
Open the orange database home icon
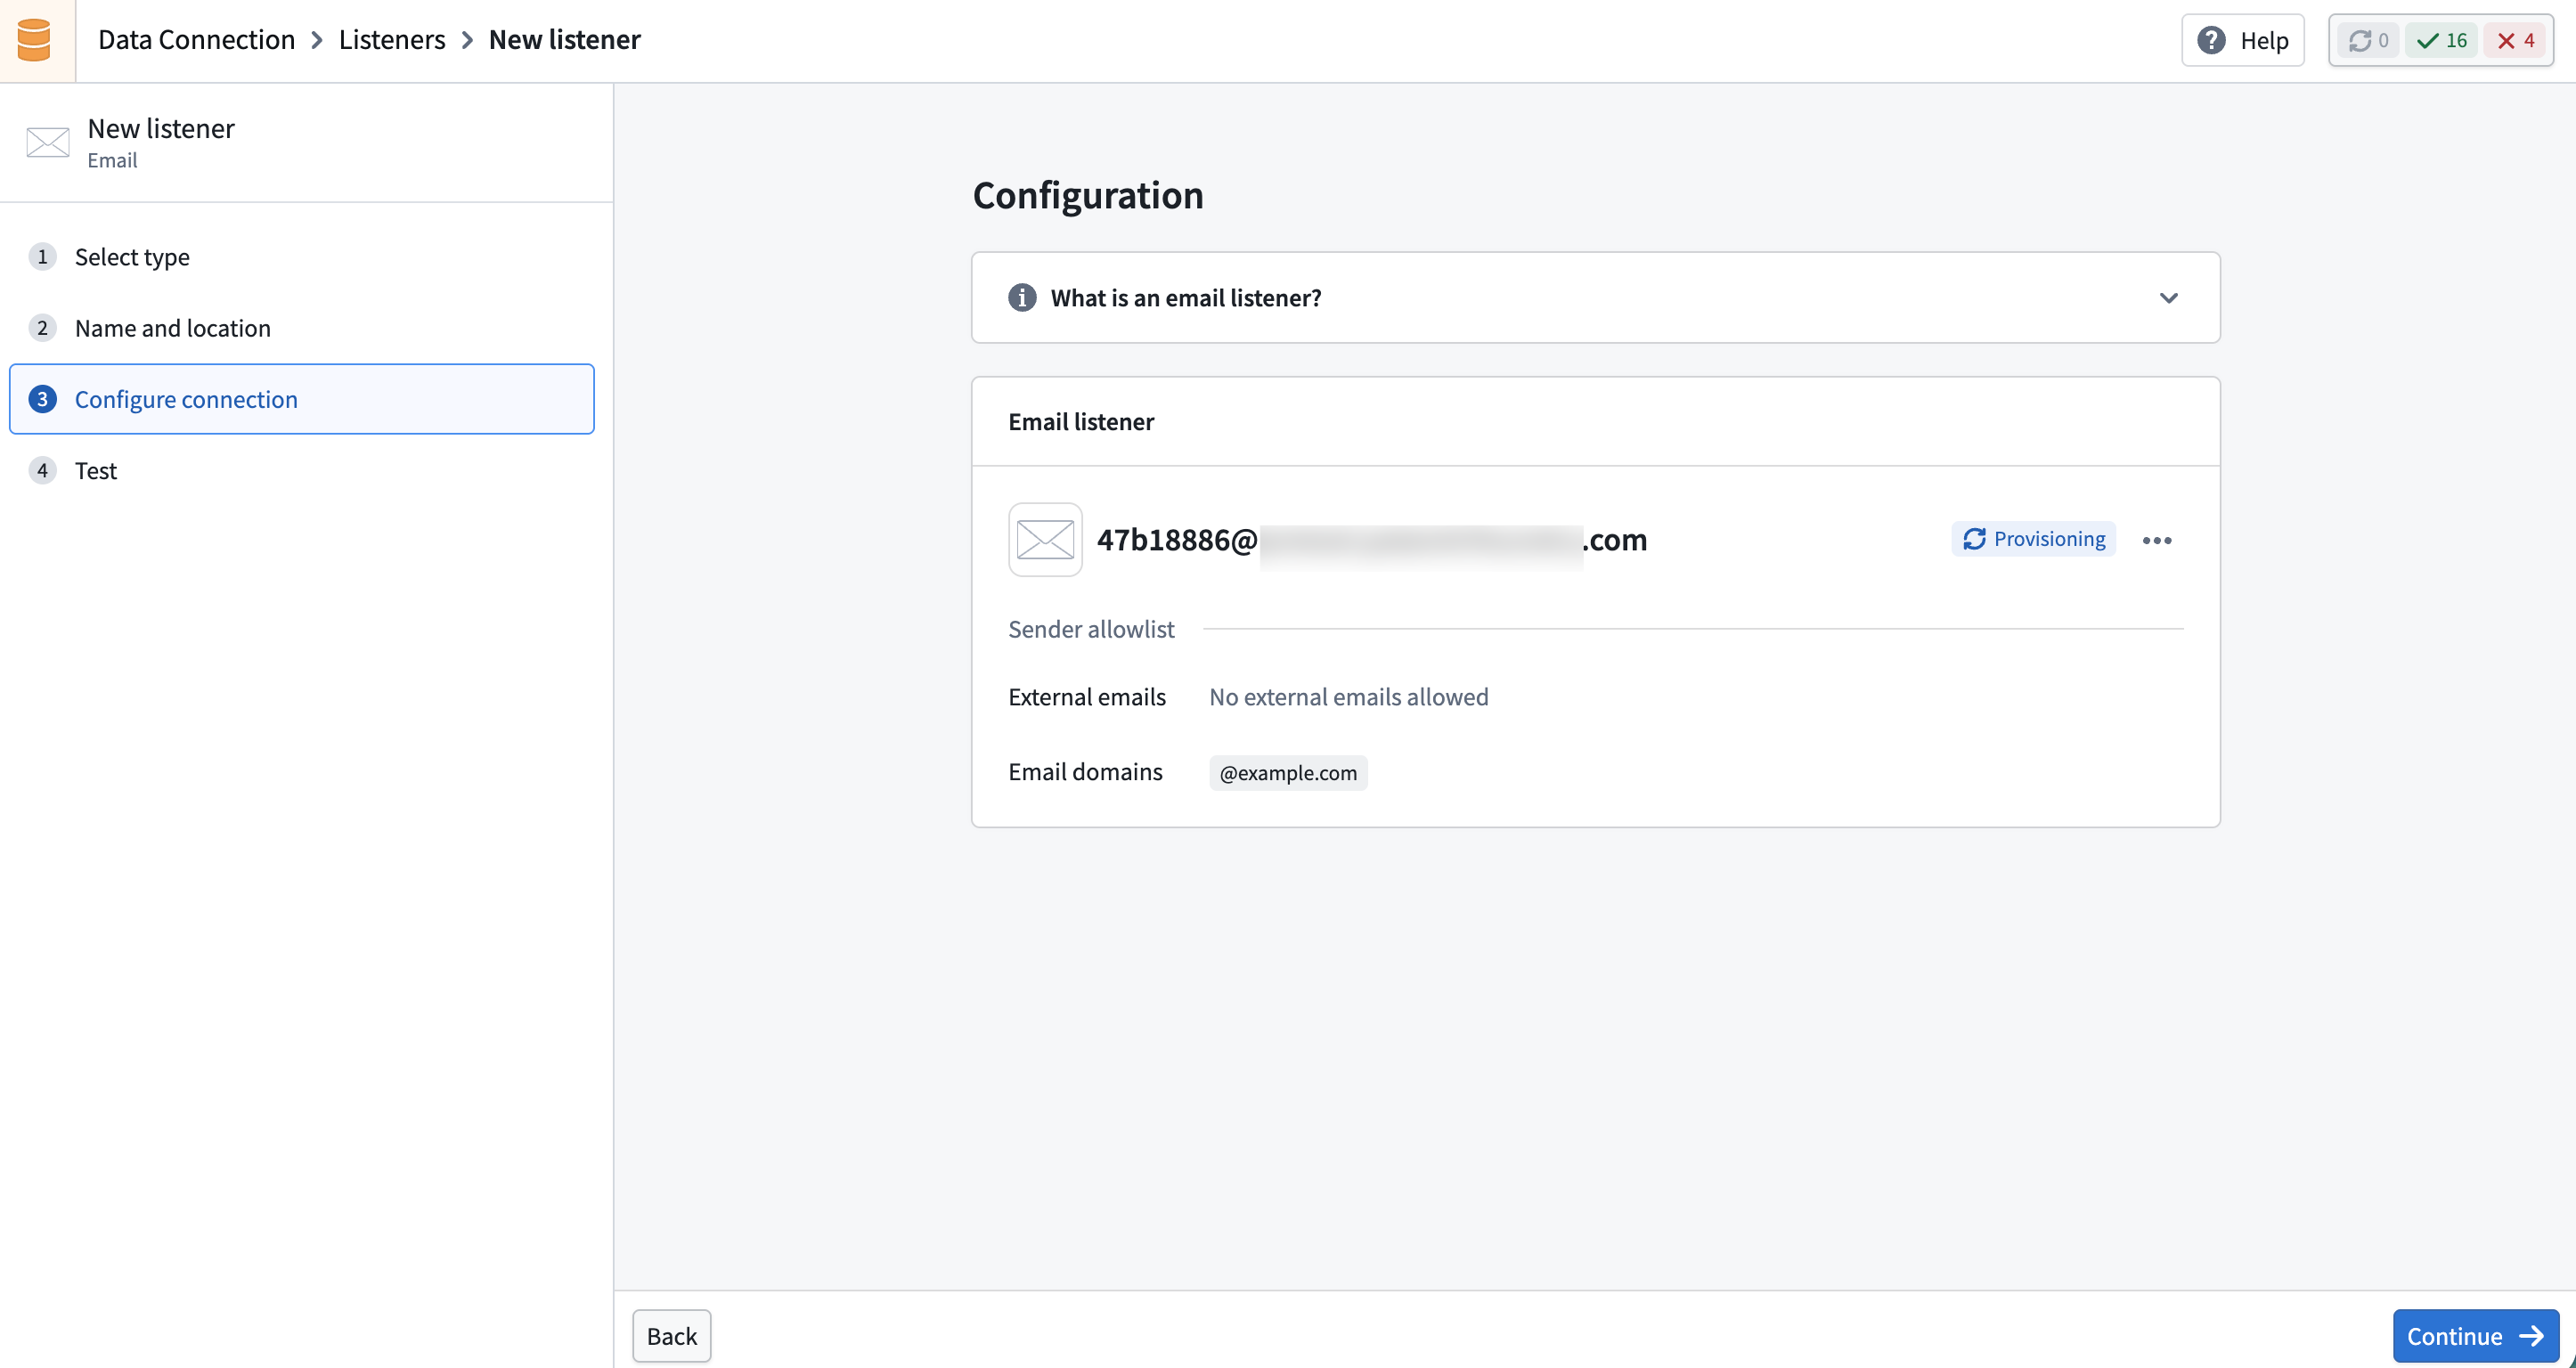tap(36, 40)
